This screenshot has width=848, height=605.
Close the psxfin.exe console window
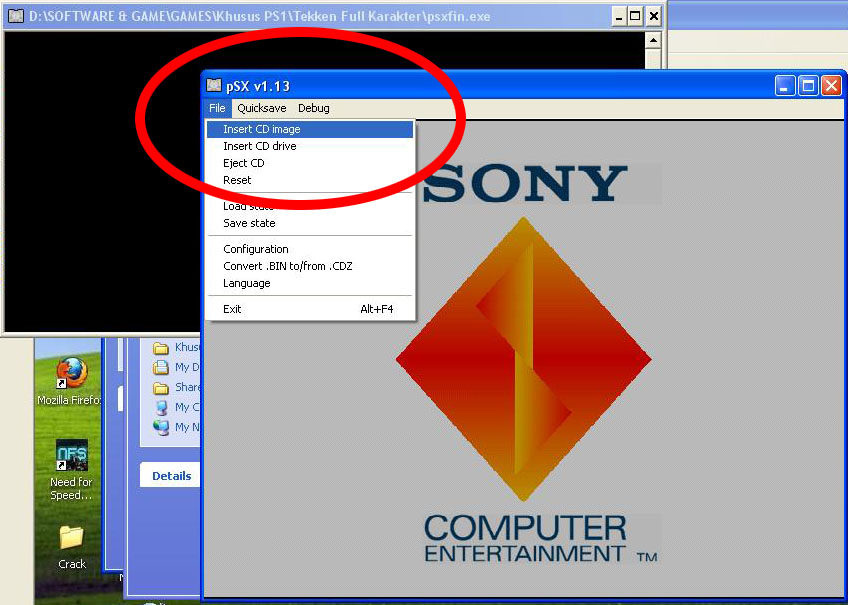tap(653, 16)
